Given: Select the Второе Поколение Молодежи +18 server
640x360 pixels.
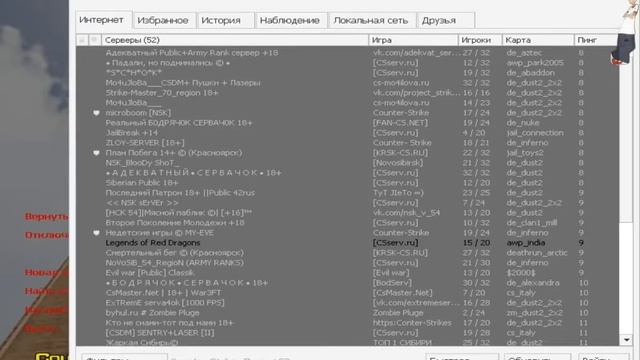Looking at the screenshot, I should [347, 223].
